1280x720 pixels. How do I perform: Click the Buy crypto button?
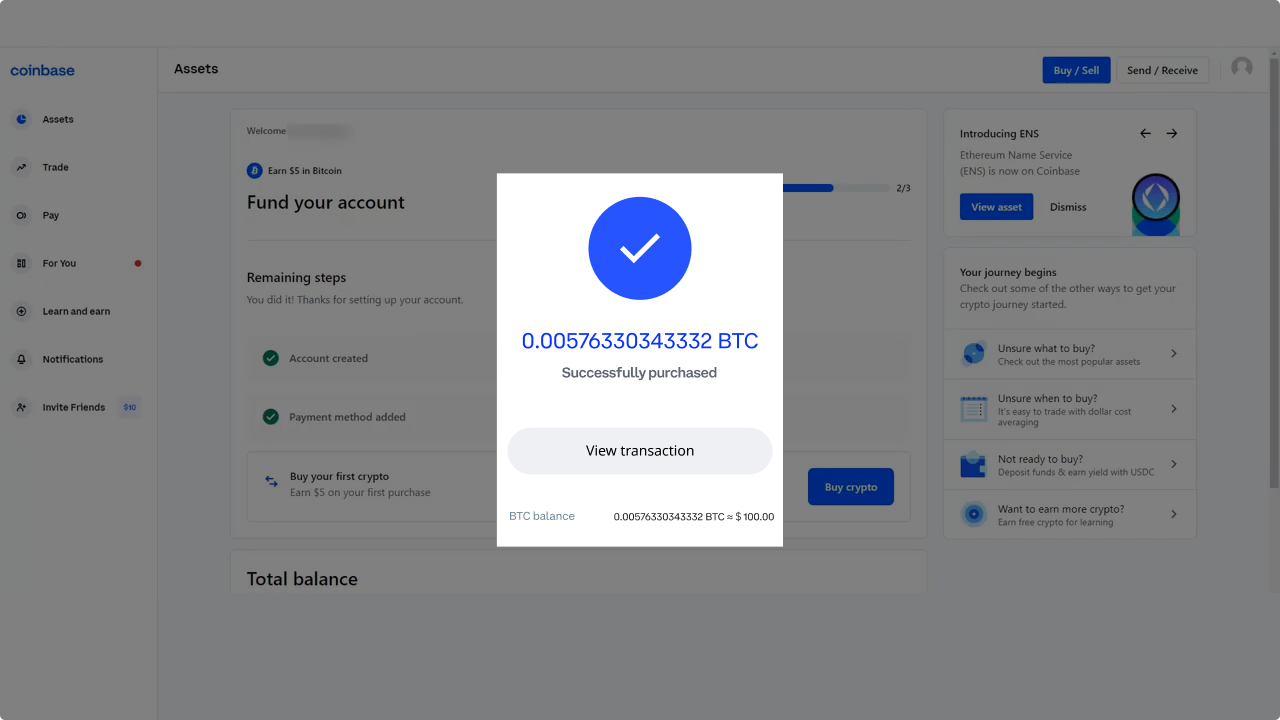tap(851, 487)
